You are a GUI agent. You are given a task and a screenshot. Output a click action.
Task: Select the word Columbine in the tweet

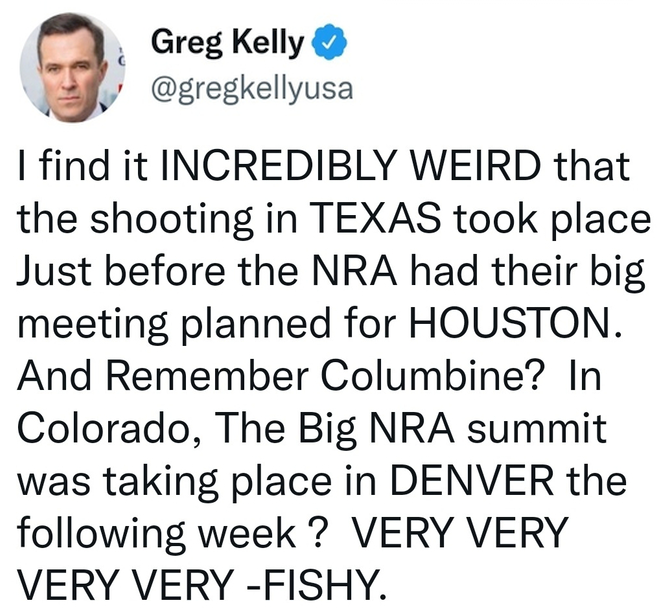tap(431, 375)
